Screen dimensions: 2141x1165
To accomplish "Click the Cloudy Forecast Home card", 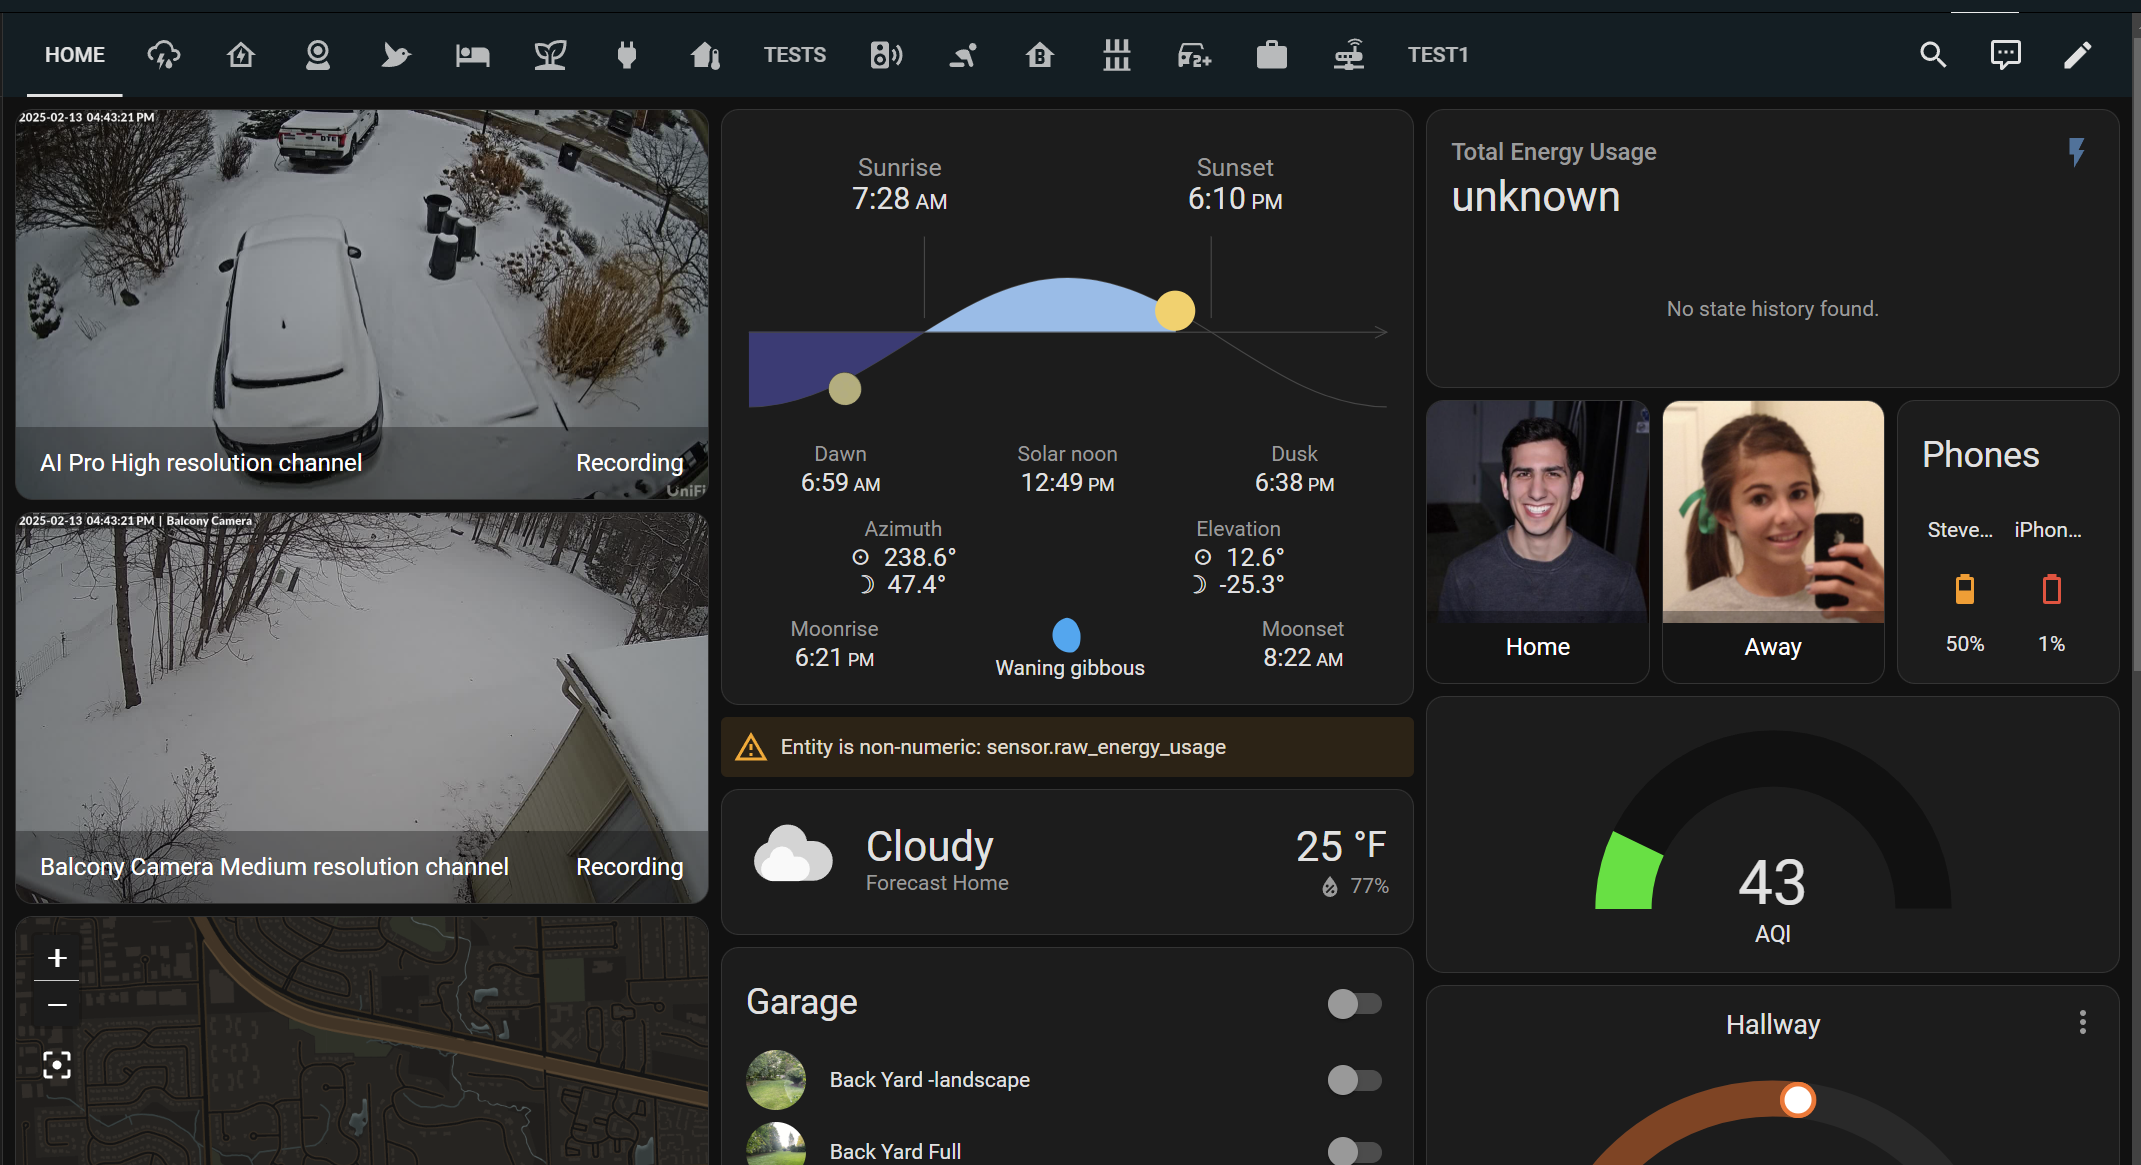I will [1067, 862].
